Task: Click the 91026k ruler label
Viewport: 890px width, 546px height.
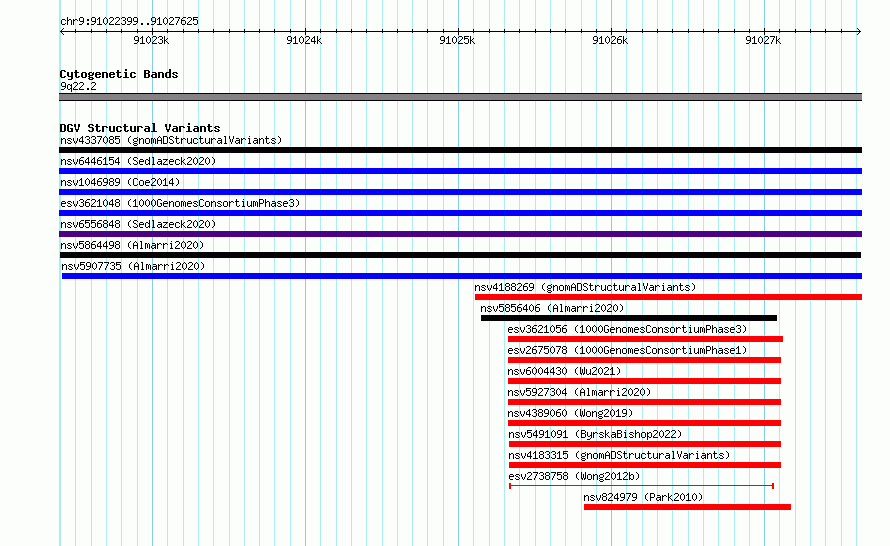Action: pyautogui.click(x=610, y=40)
